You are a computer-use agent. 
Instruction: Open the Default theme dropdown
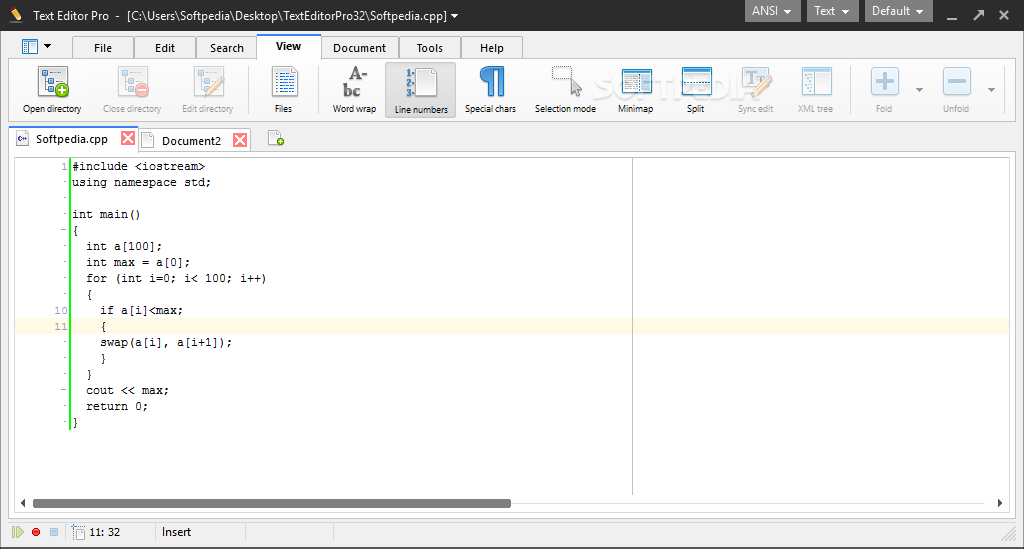[898, 11]
